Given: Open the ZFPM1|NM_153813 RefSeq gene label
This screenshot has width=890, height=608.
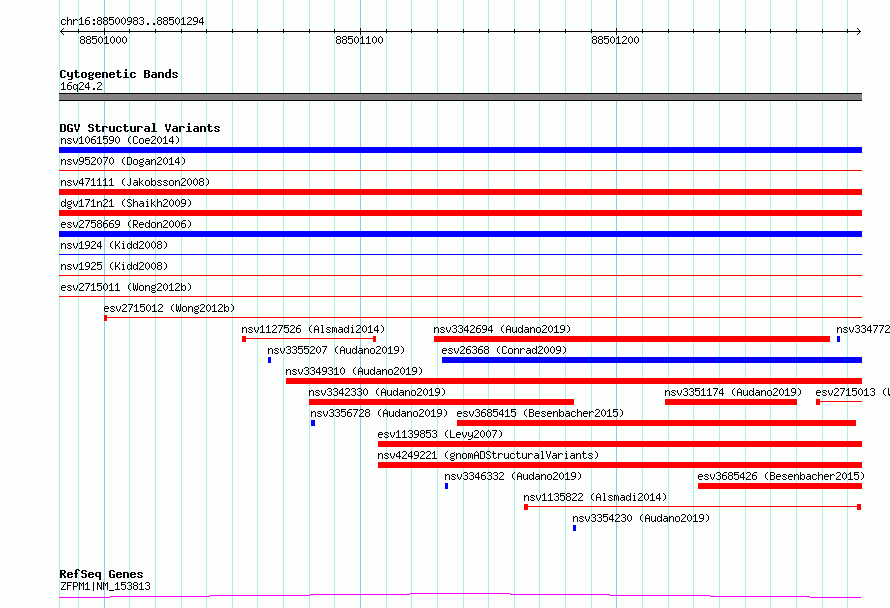Looking at the screenshot, I should pos(106,586).
